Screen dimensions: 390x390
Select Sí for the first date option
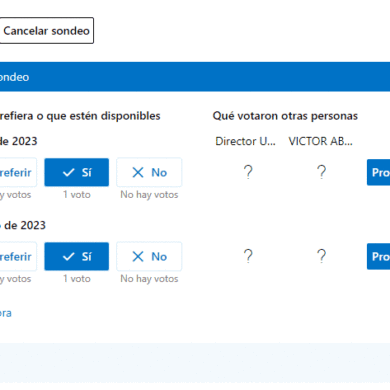point(77,172)
